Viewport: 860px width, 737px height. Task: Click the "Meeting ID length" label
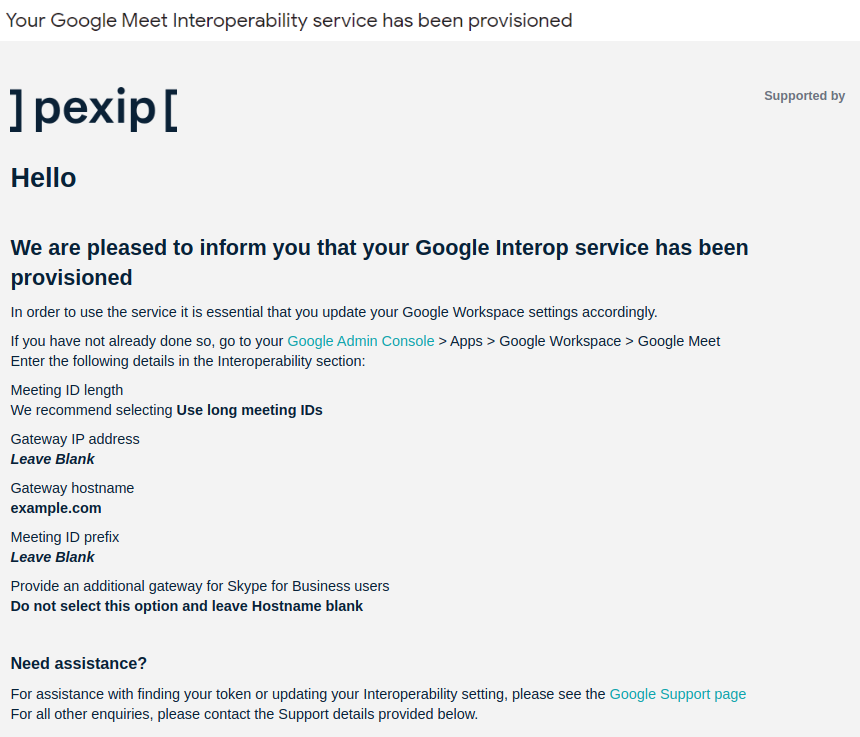click(67, 390)
